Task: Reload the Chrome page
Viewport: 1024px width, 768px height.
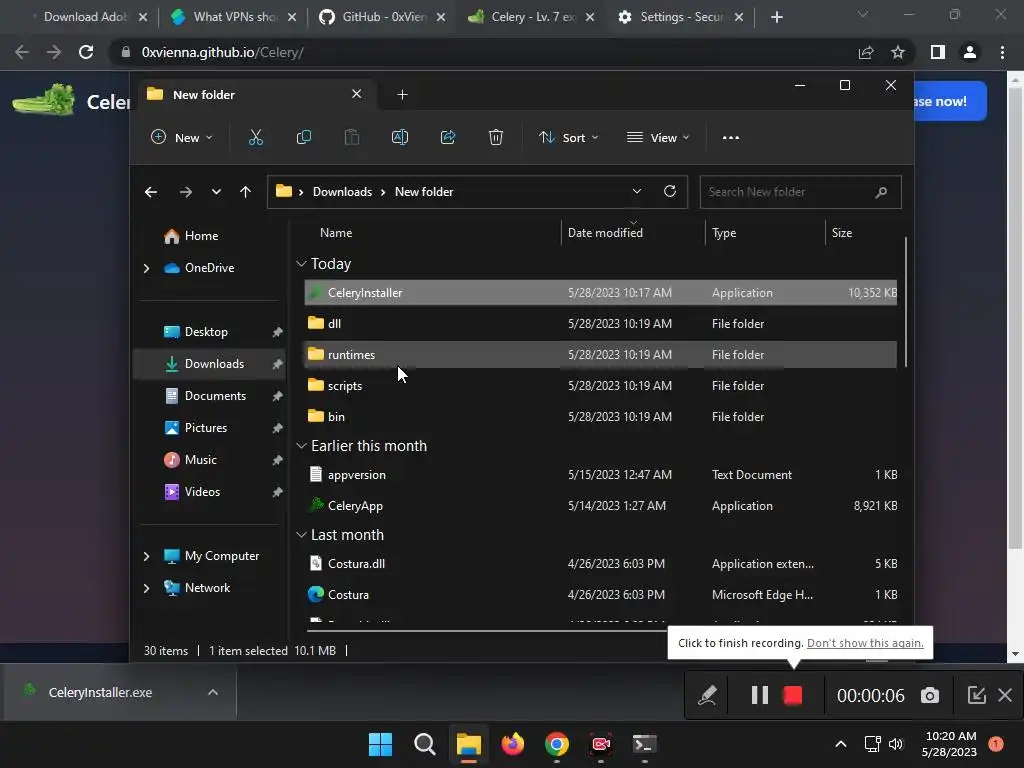Action: click(x=86, y=52)
